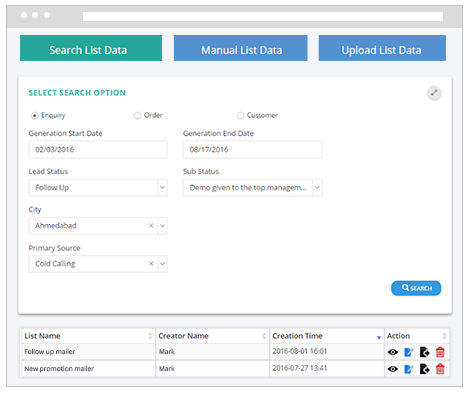Click the 'New promotion mailer' list name
This screenshot has width=468, height=396.
pyautogui.click(x=59, y=369)
